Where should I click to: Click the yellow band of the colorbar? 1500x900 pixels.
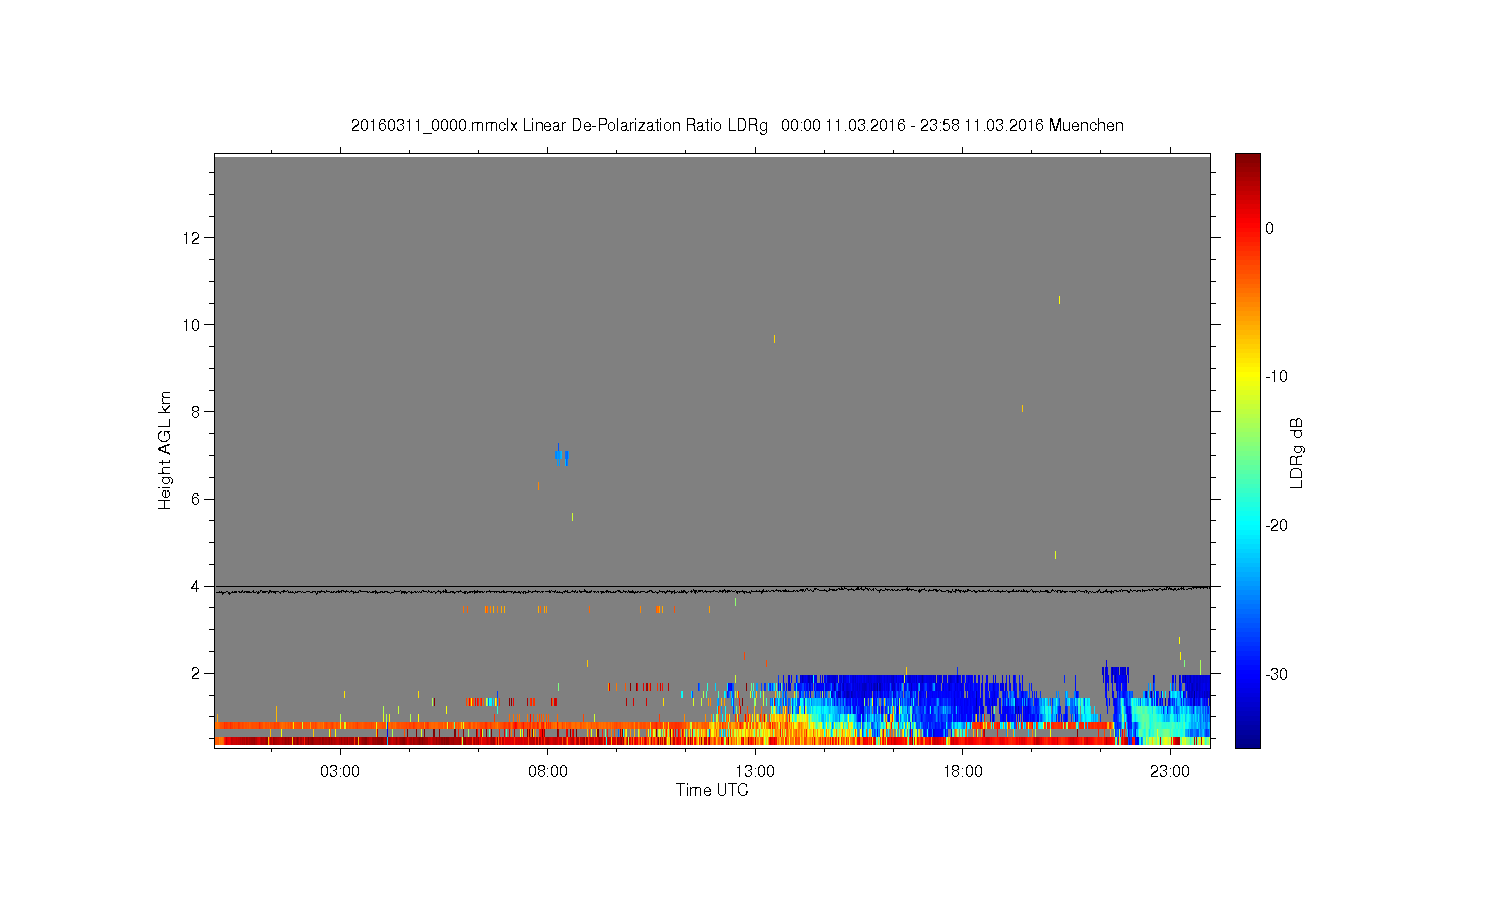pos(1248,377)
